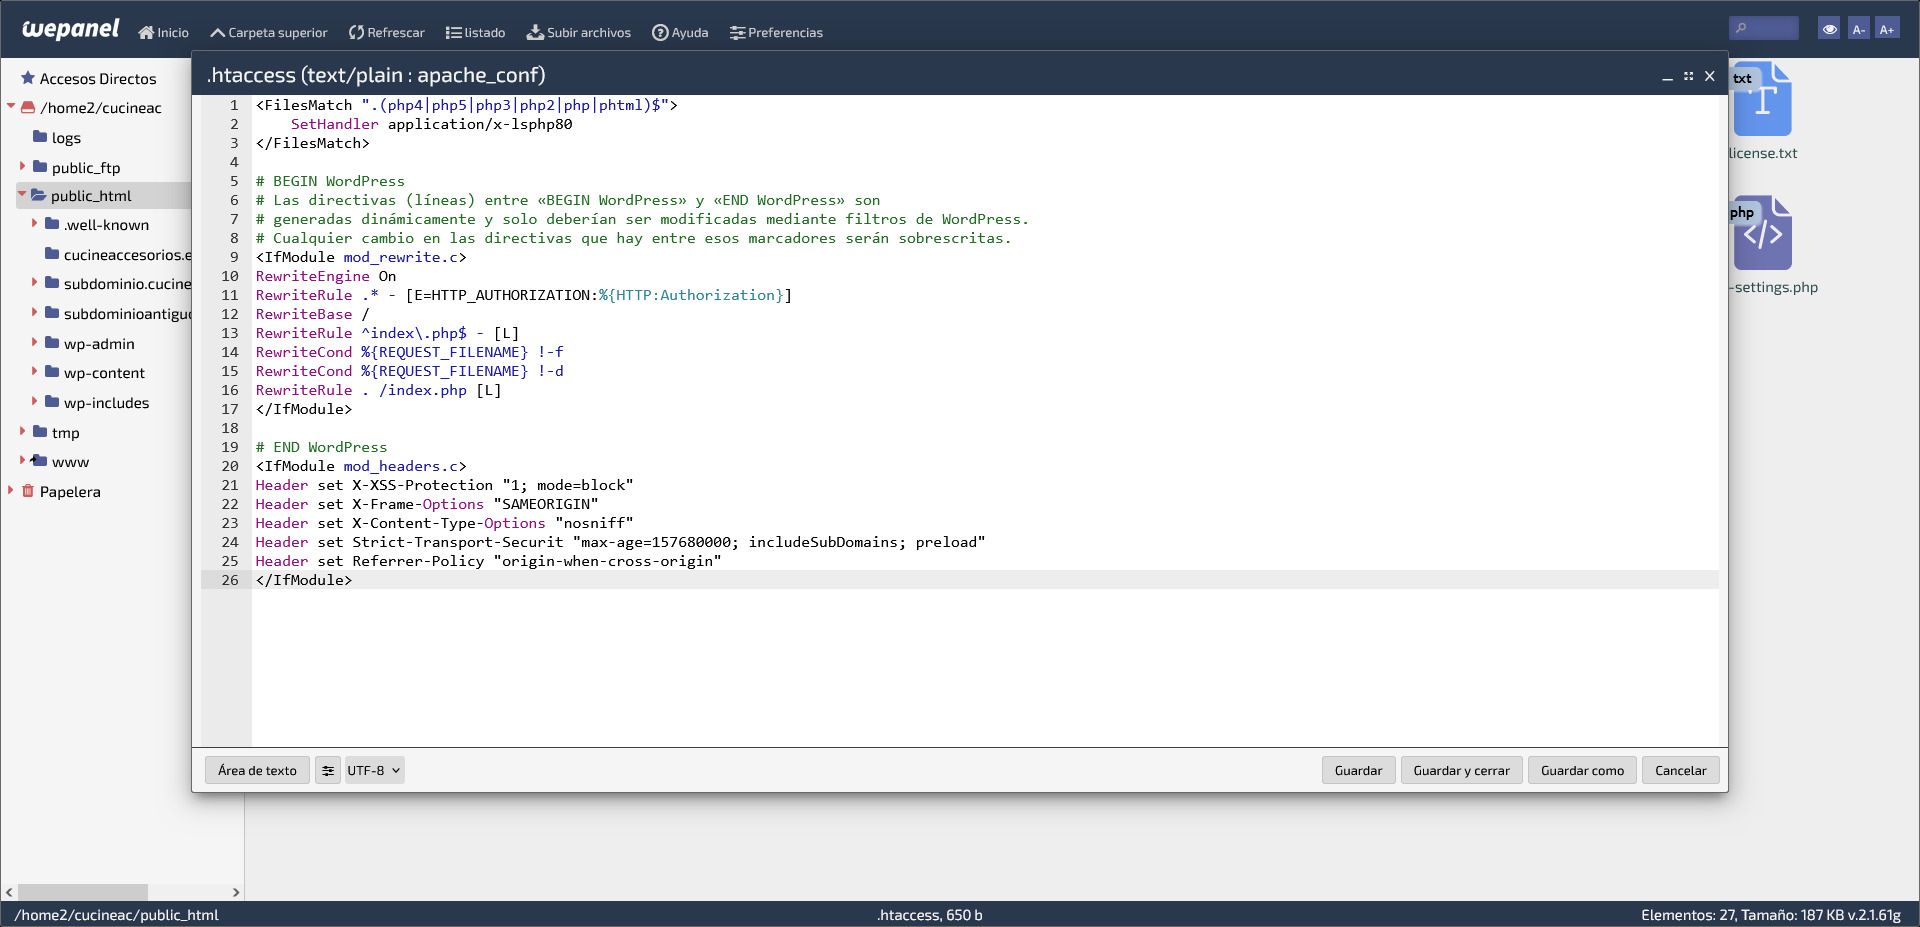Click the path /home2/cucineac/public_html in status bar
The height and width of the screenshot is (927, 1920).
point(116,914)
